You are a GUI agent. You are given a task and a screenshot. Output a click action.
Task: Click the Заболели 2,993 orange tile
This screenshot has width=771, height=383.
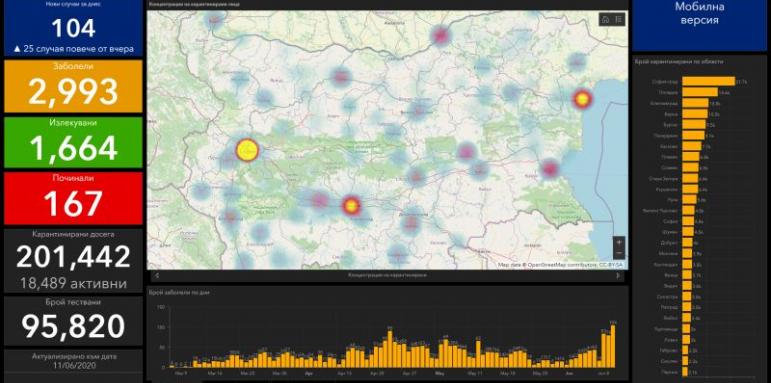tap(73, 87)
